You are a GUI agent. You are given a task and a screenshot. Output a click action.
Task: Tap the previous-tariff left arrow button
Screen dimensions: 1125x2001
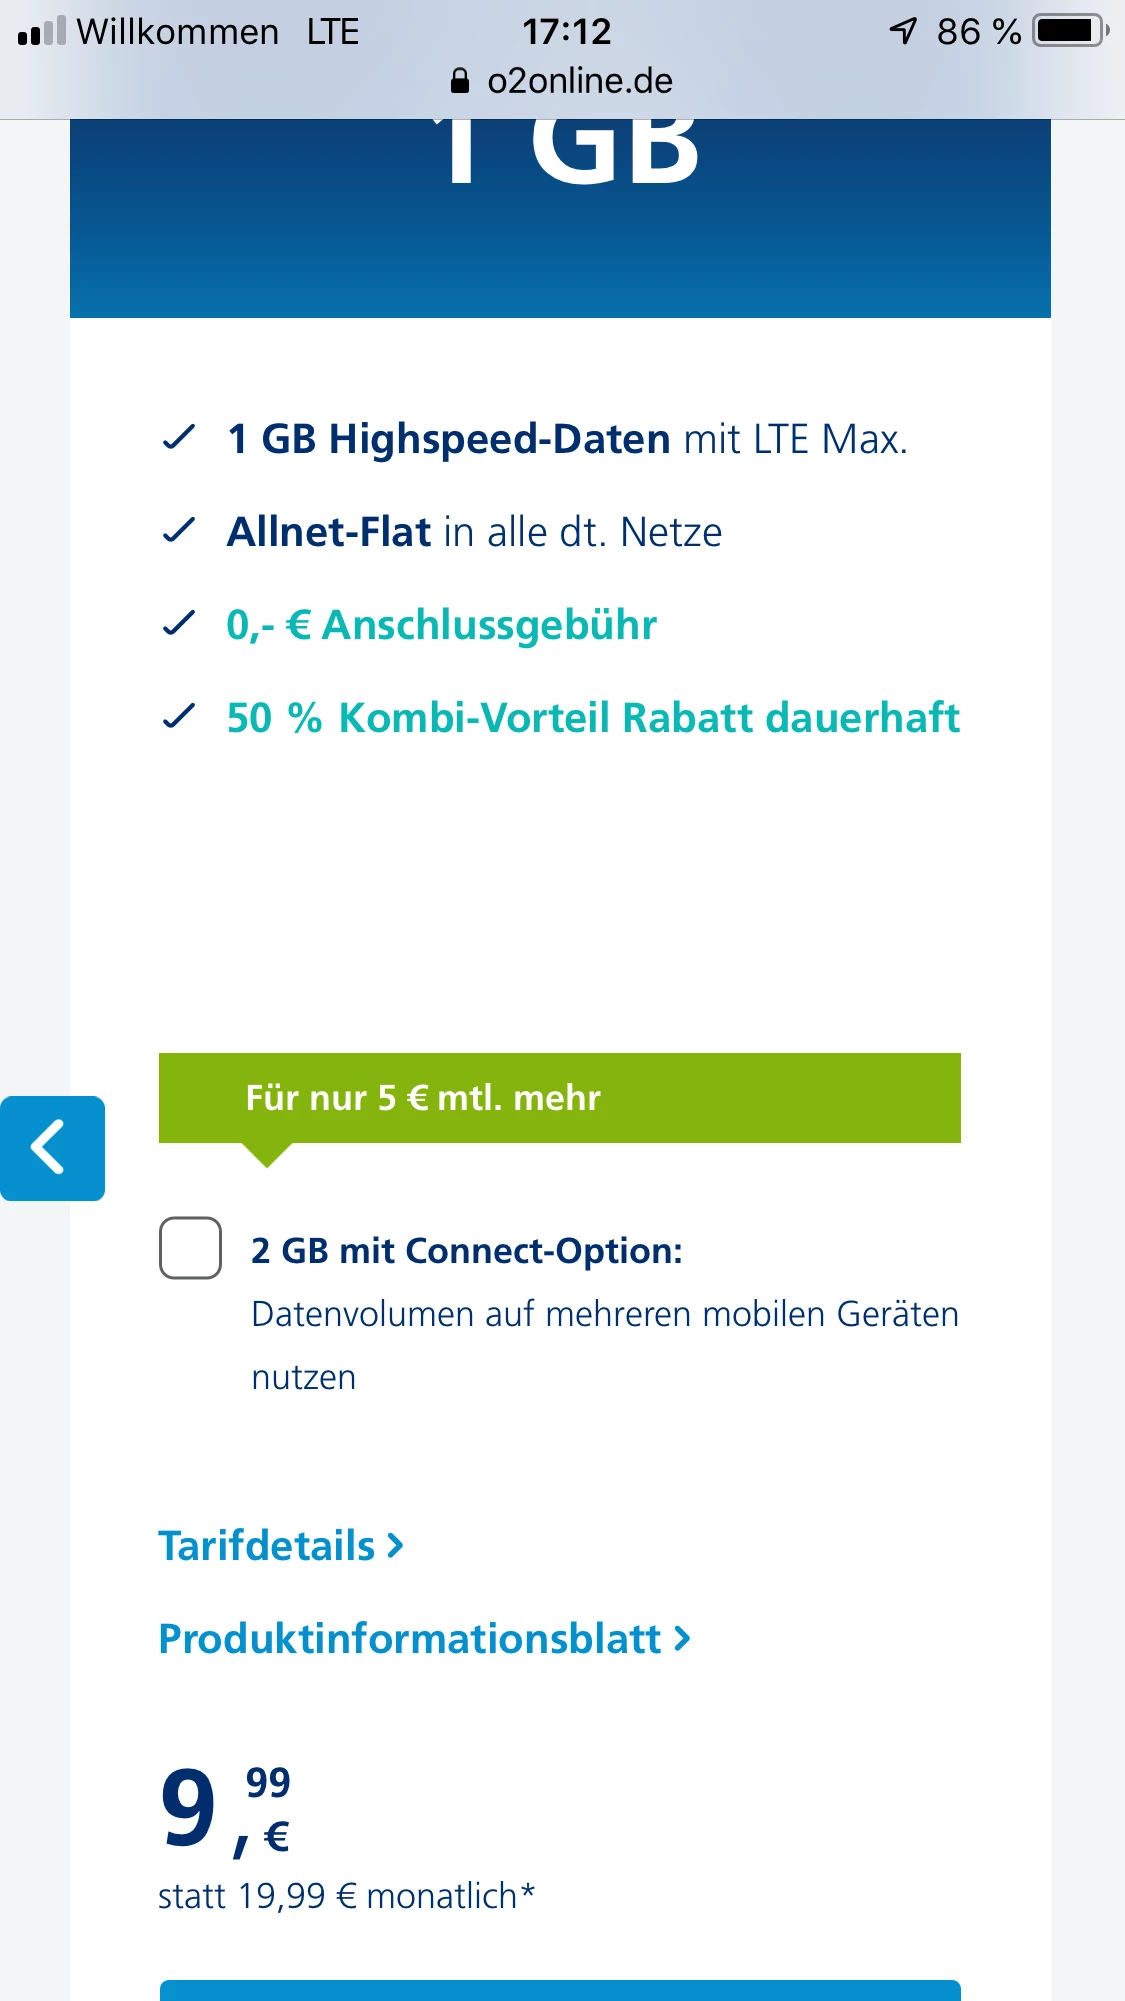(x=52, y=1148)
